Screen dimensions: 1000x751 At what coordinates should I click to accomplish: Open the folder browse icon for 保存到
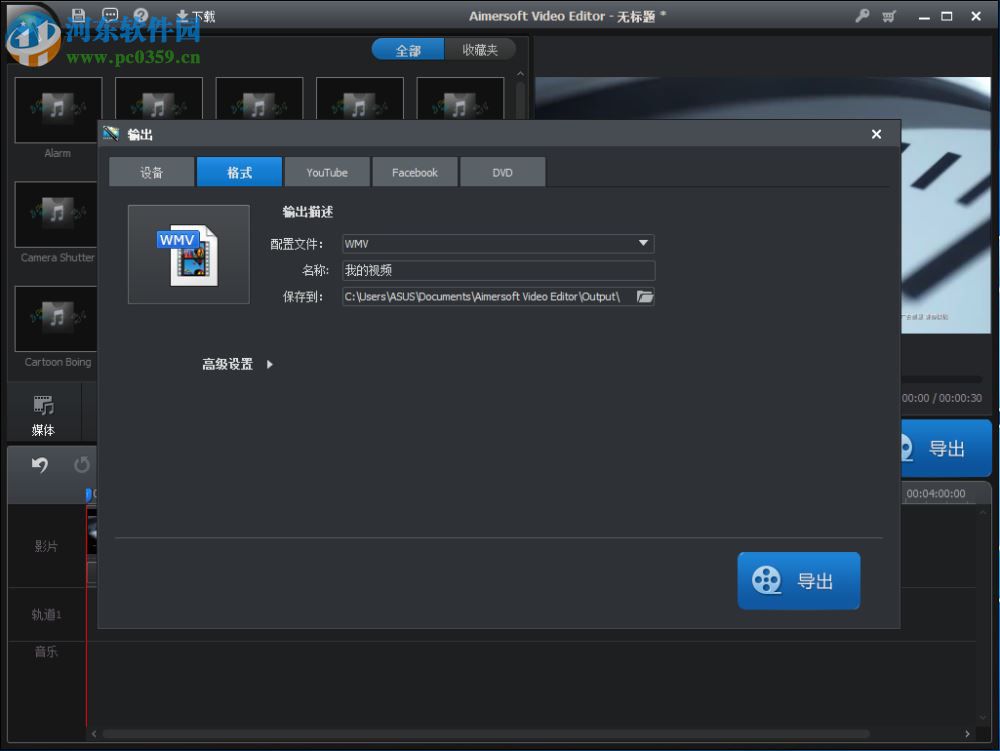[645, 297]
